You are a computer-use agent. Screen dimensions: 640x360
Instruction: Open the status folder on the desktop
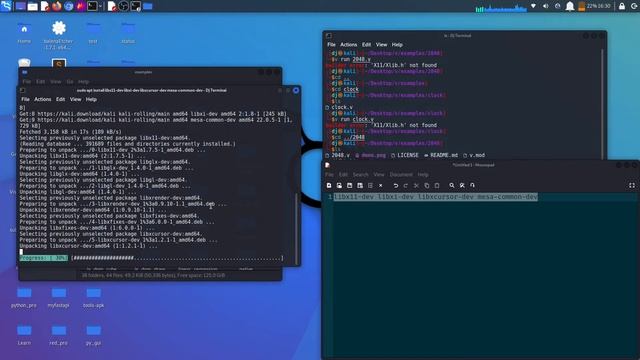128,32
